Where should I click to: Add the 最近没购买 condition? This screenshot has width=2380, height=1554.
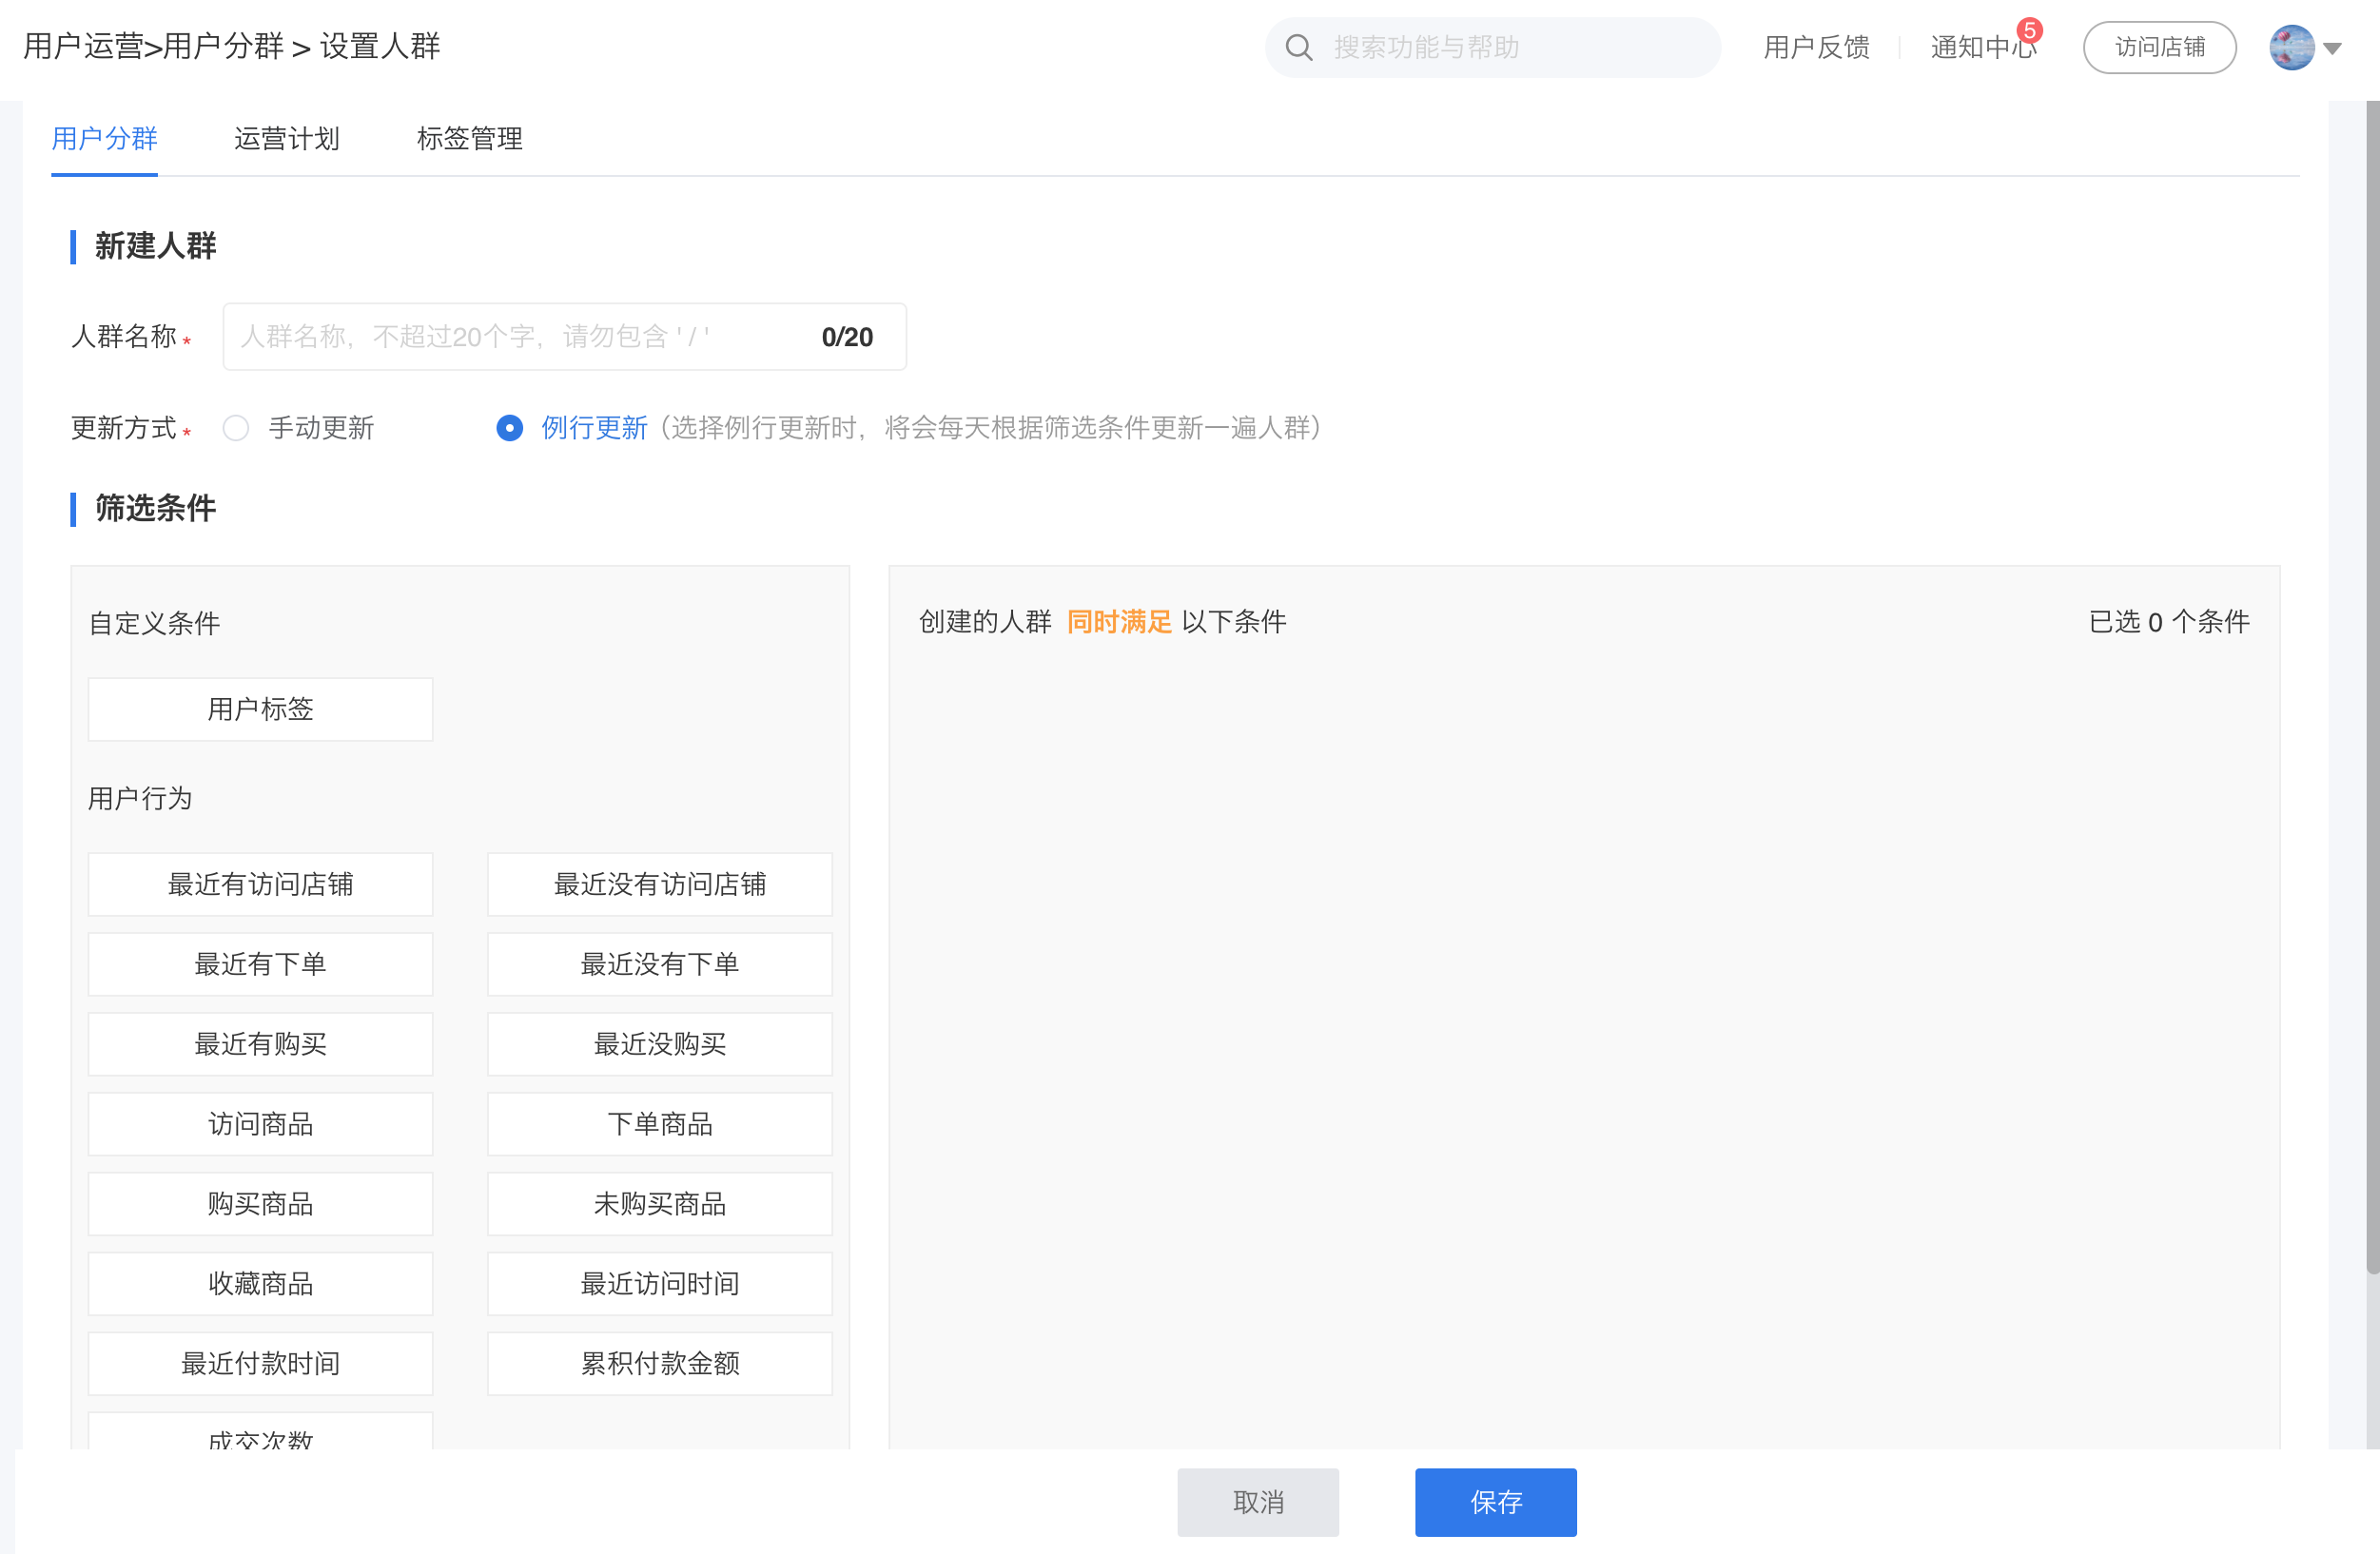[659, 1044]
